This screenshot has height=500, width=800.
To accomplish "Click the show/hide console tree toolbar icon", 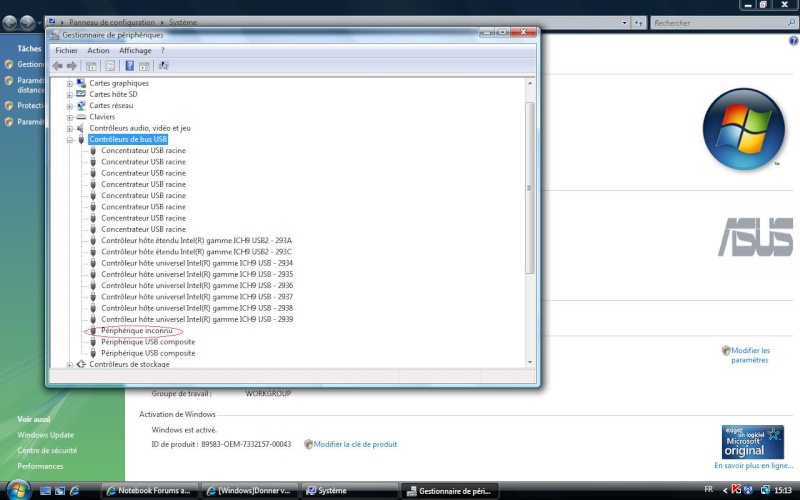I will pos(91,66).
